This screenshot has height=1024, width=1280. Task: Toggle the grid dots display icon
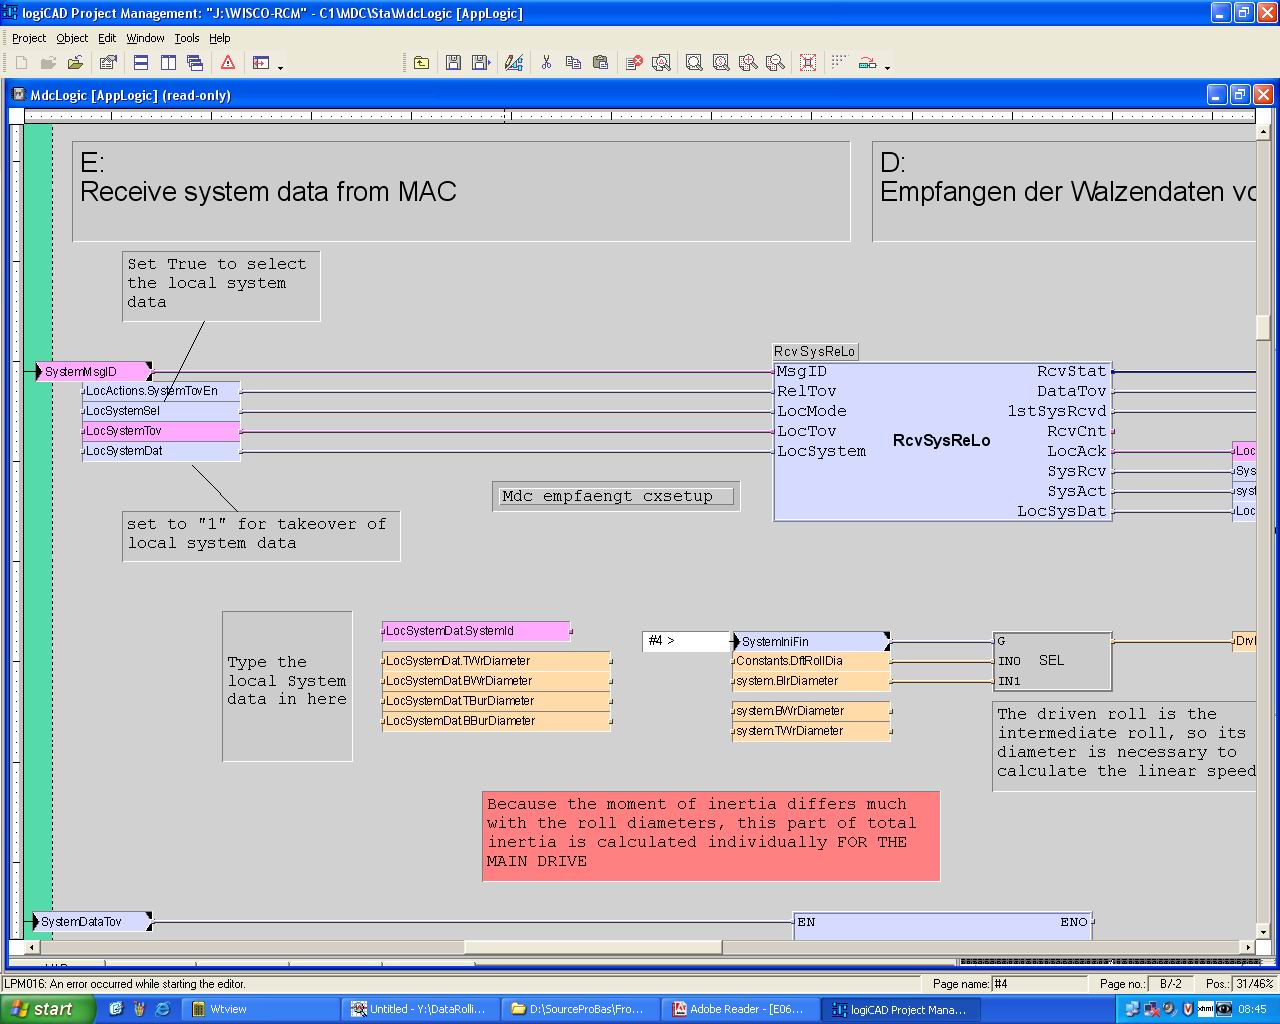pyautogui.click(x=839, y=62)
